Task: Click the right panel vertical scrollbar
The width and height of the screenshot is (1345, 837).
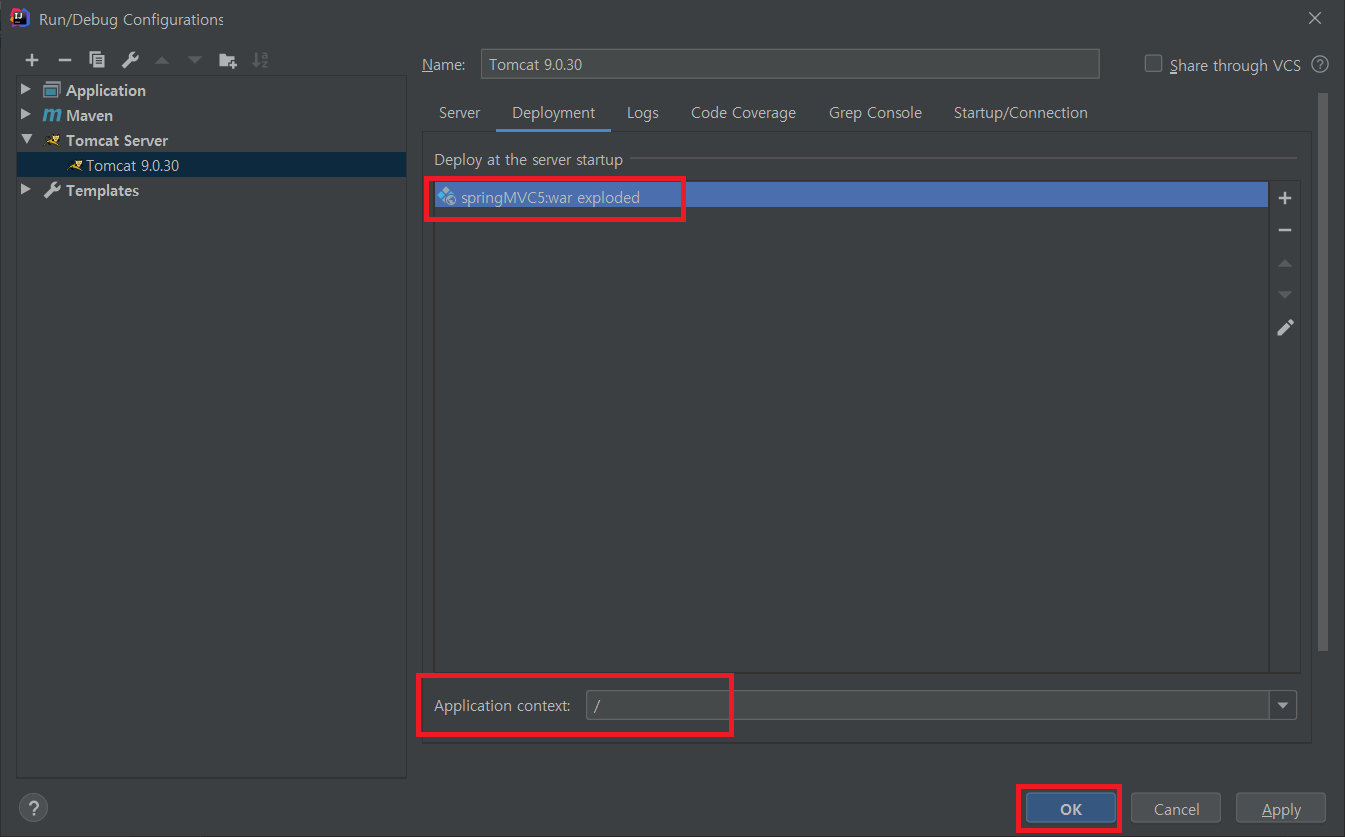Action: pyautogui.click(x=1323, y=372)
